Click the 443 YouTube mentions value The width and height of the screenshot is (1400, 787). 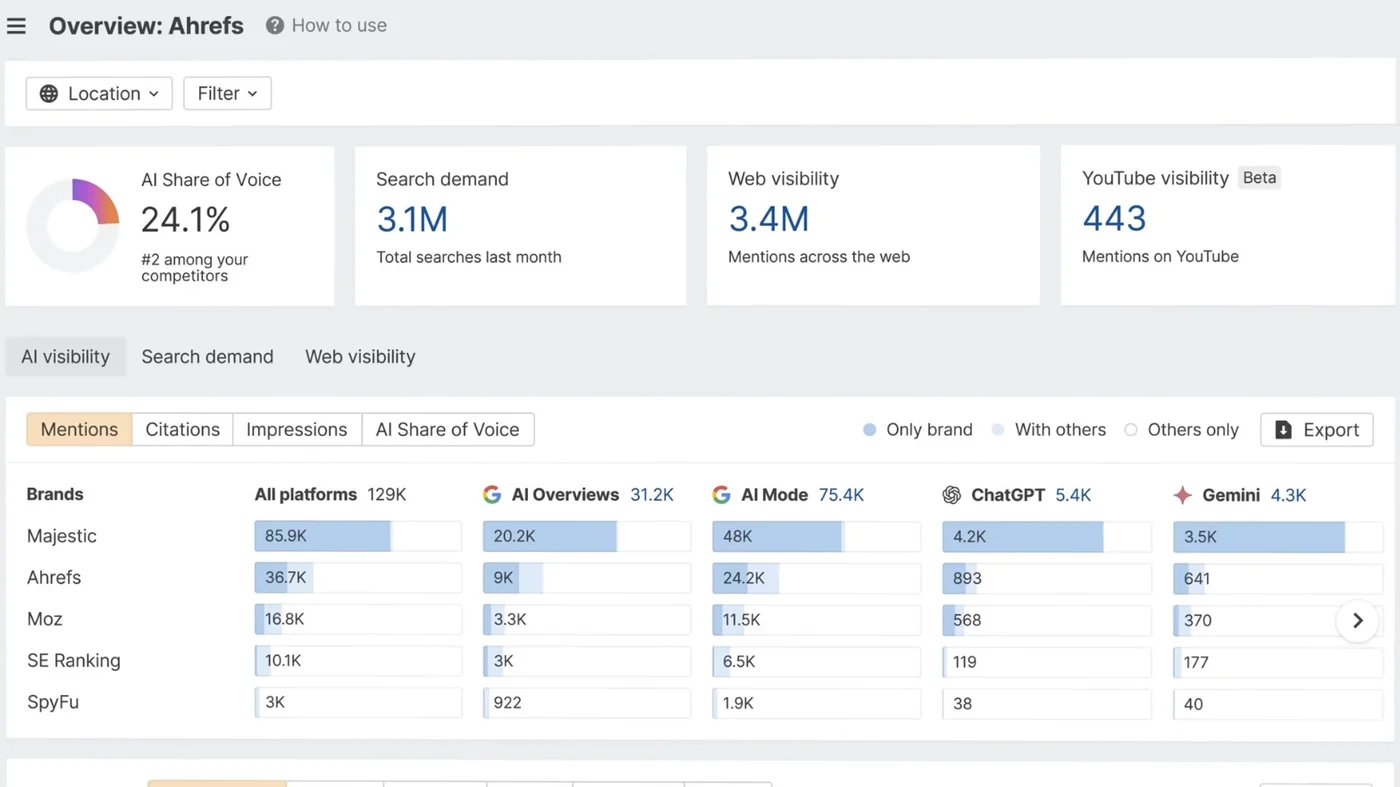(x=1114, y=218)
